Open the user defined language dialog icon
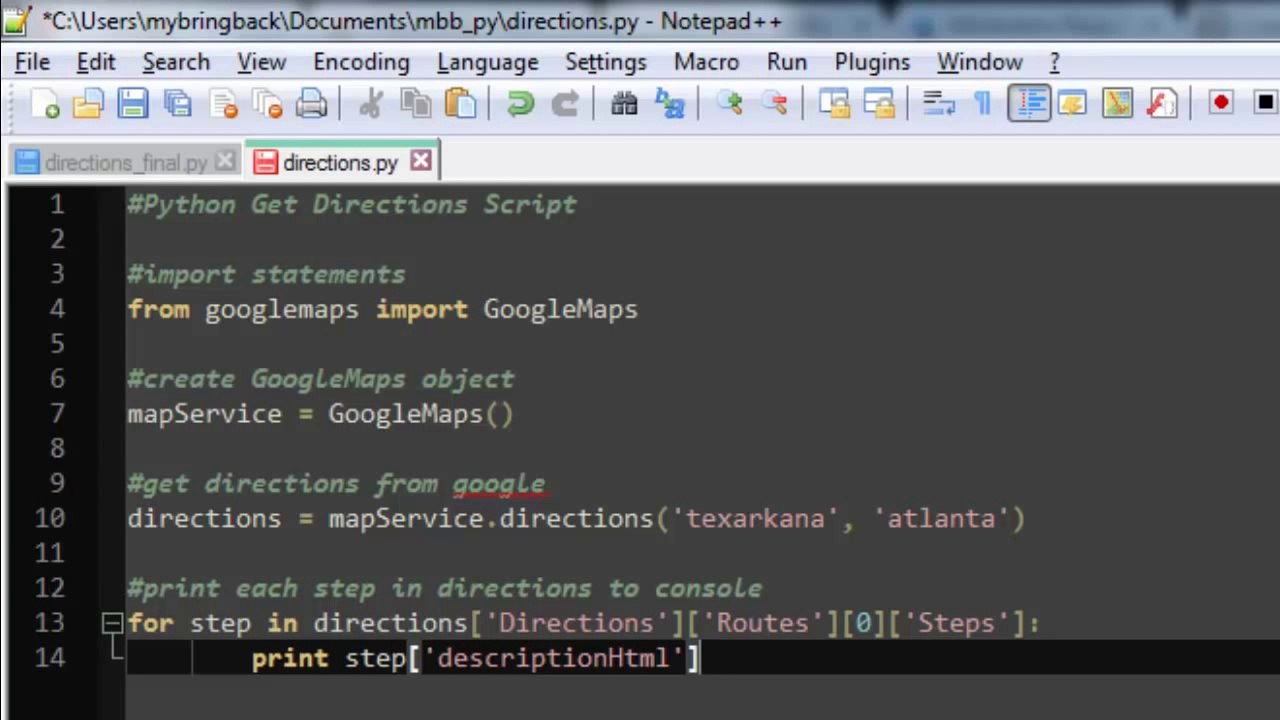Image resolution: width=1280 pixels, height=720 pixels. coord(1073,103)
